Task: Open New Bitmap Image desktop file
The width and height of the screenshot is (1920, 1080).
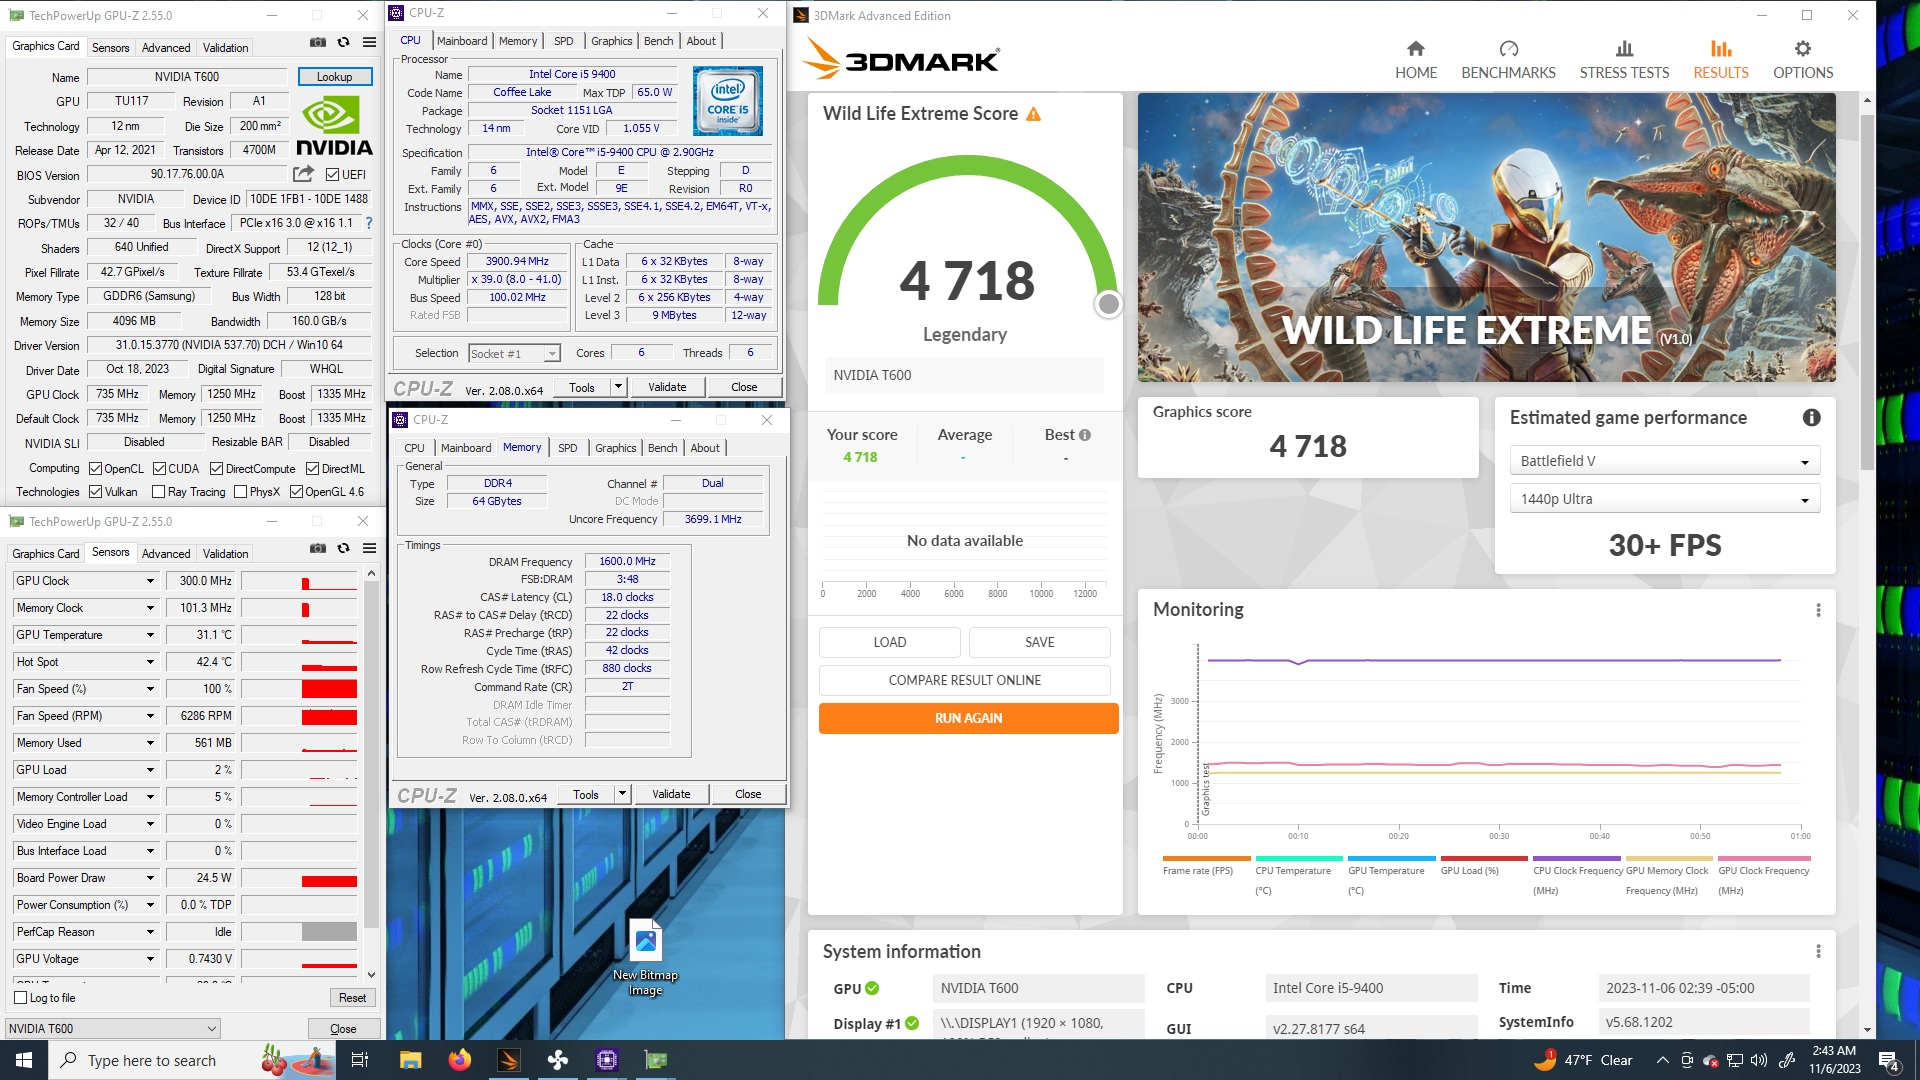Action: (x=645, y=957)
